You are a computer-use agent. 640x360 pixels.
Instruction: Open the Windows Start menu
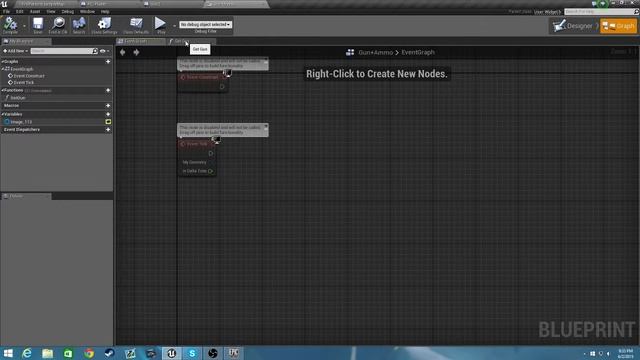coord(8,353)
